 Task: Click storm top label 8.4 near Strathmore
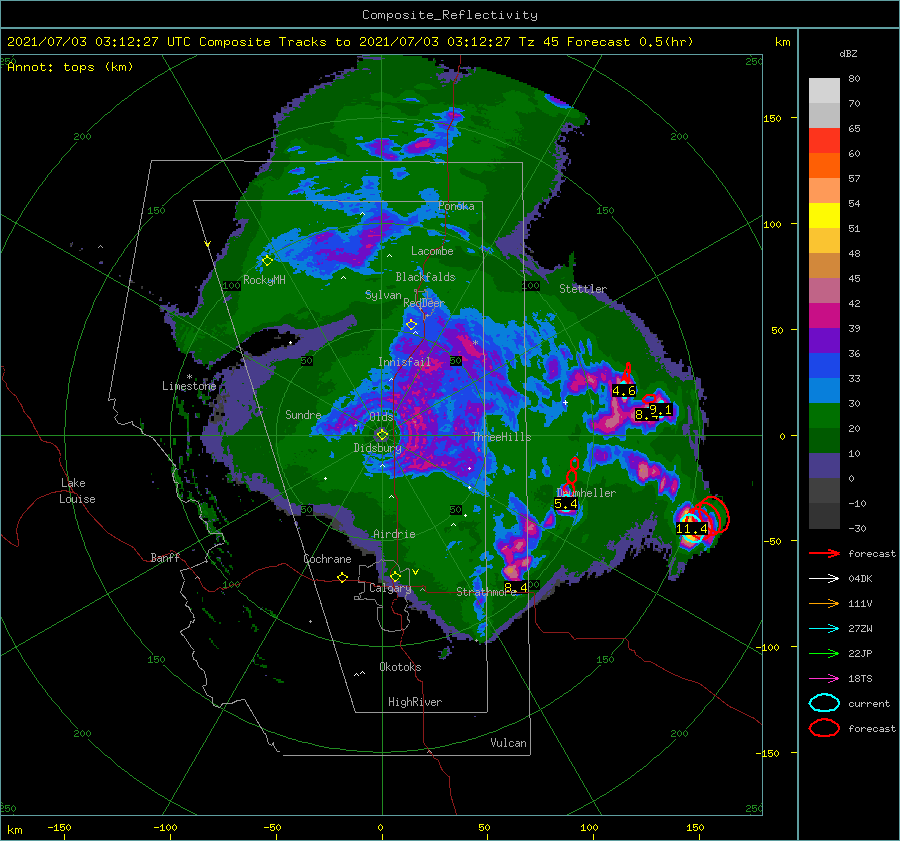[515, 588]
